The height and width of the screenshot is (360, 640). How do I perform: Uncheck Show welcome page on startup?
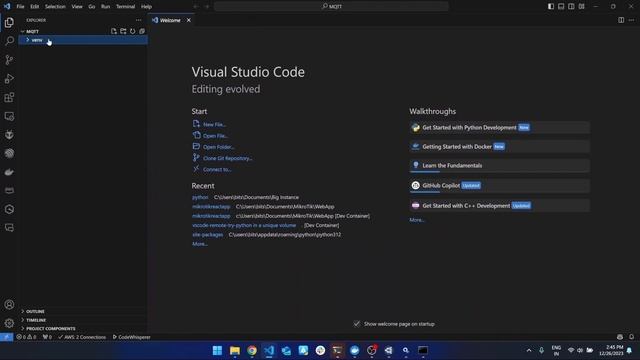(356, 324)
